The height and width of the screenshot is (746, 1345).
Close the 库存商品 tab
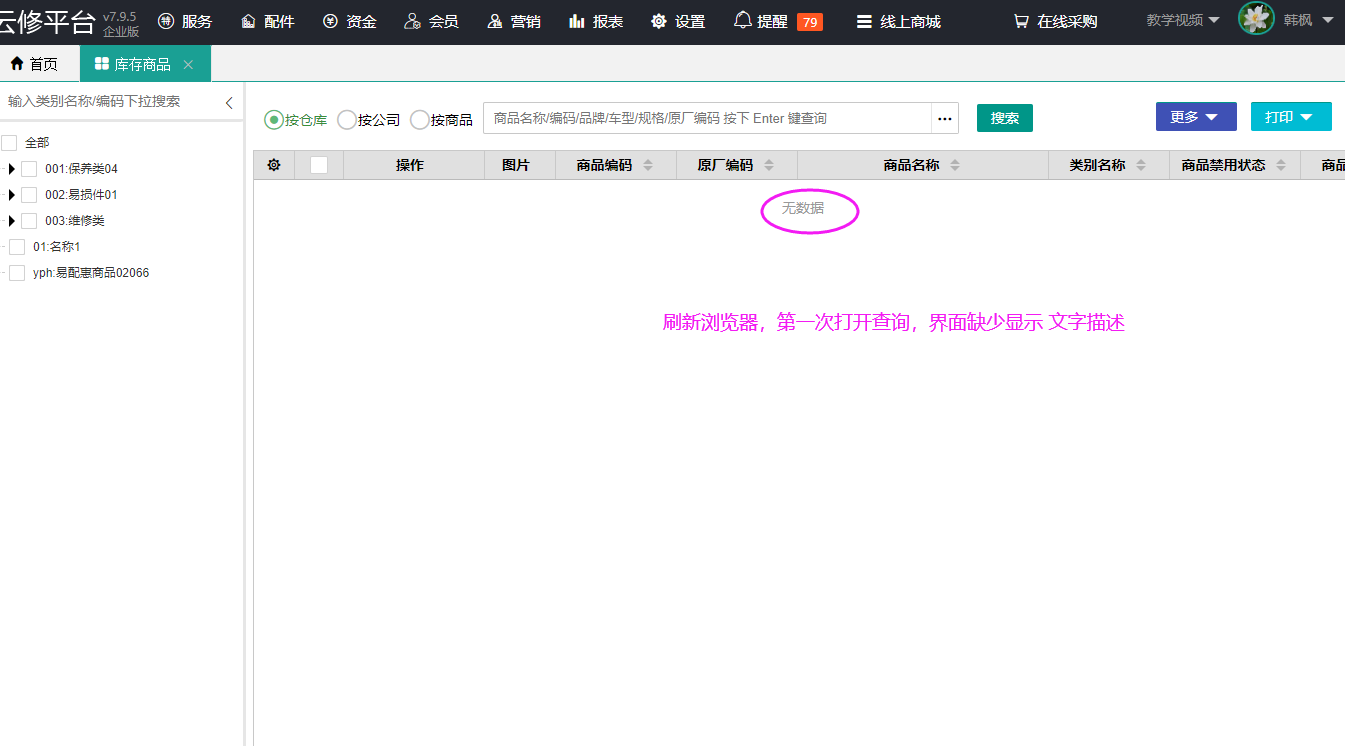tap(188, 64)
